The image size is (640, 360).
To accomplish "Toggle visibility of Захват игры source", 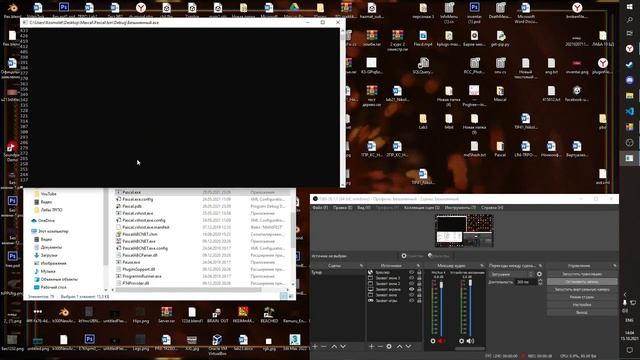I will pos(411,300).
